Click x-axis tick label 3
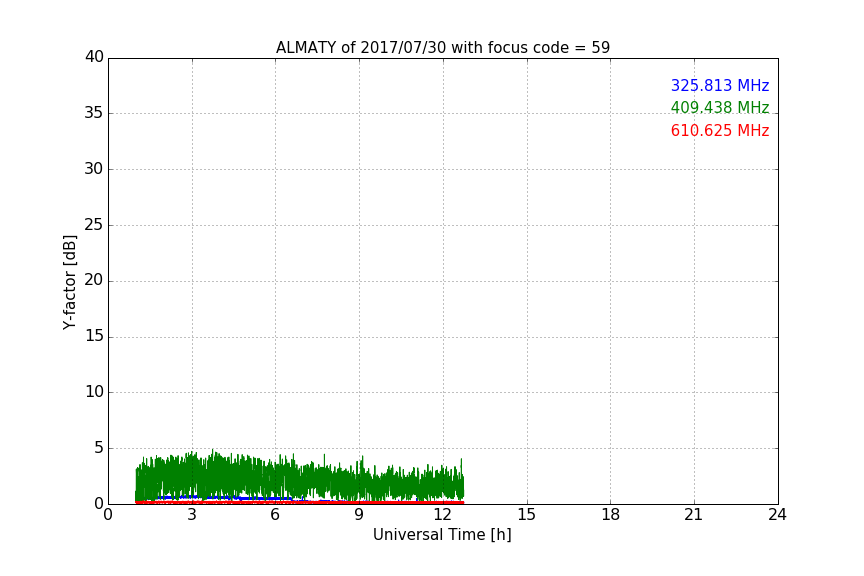864x576 pixels. tap(192, 515)
